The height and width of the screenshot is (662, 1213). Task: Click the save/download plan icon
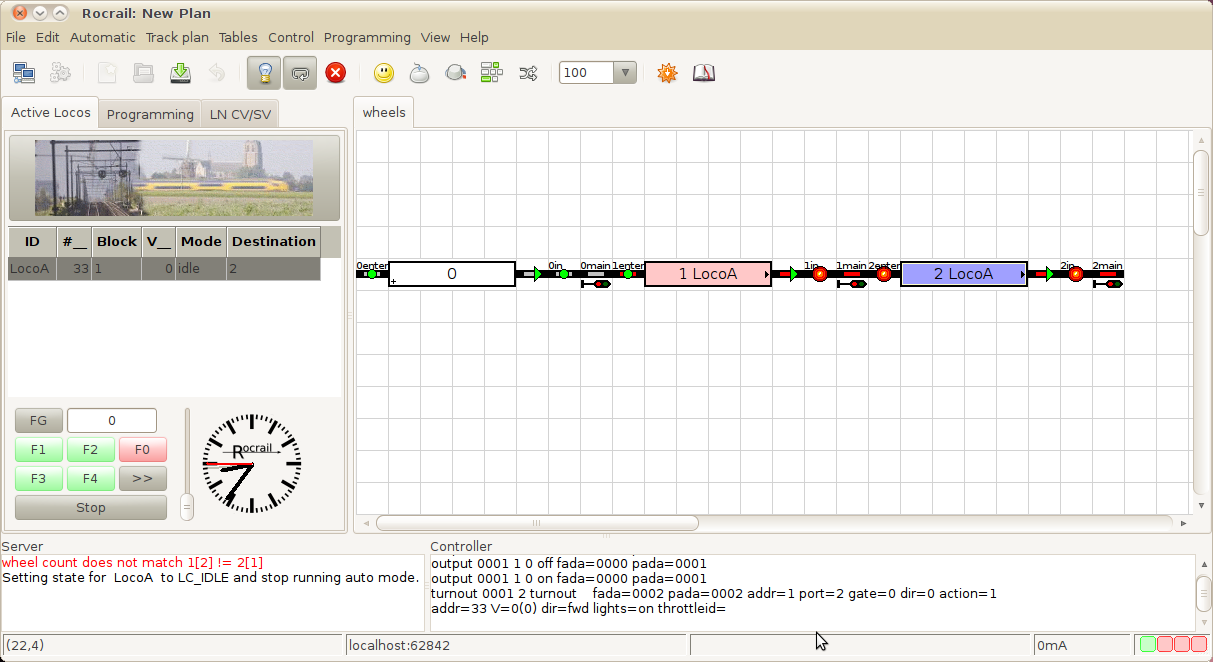tap(180, 73)
